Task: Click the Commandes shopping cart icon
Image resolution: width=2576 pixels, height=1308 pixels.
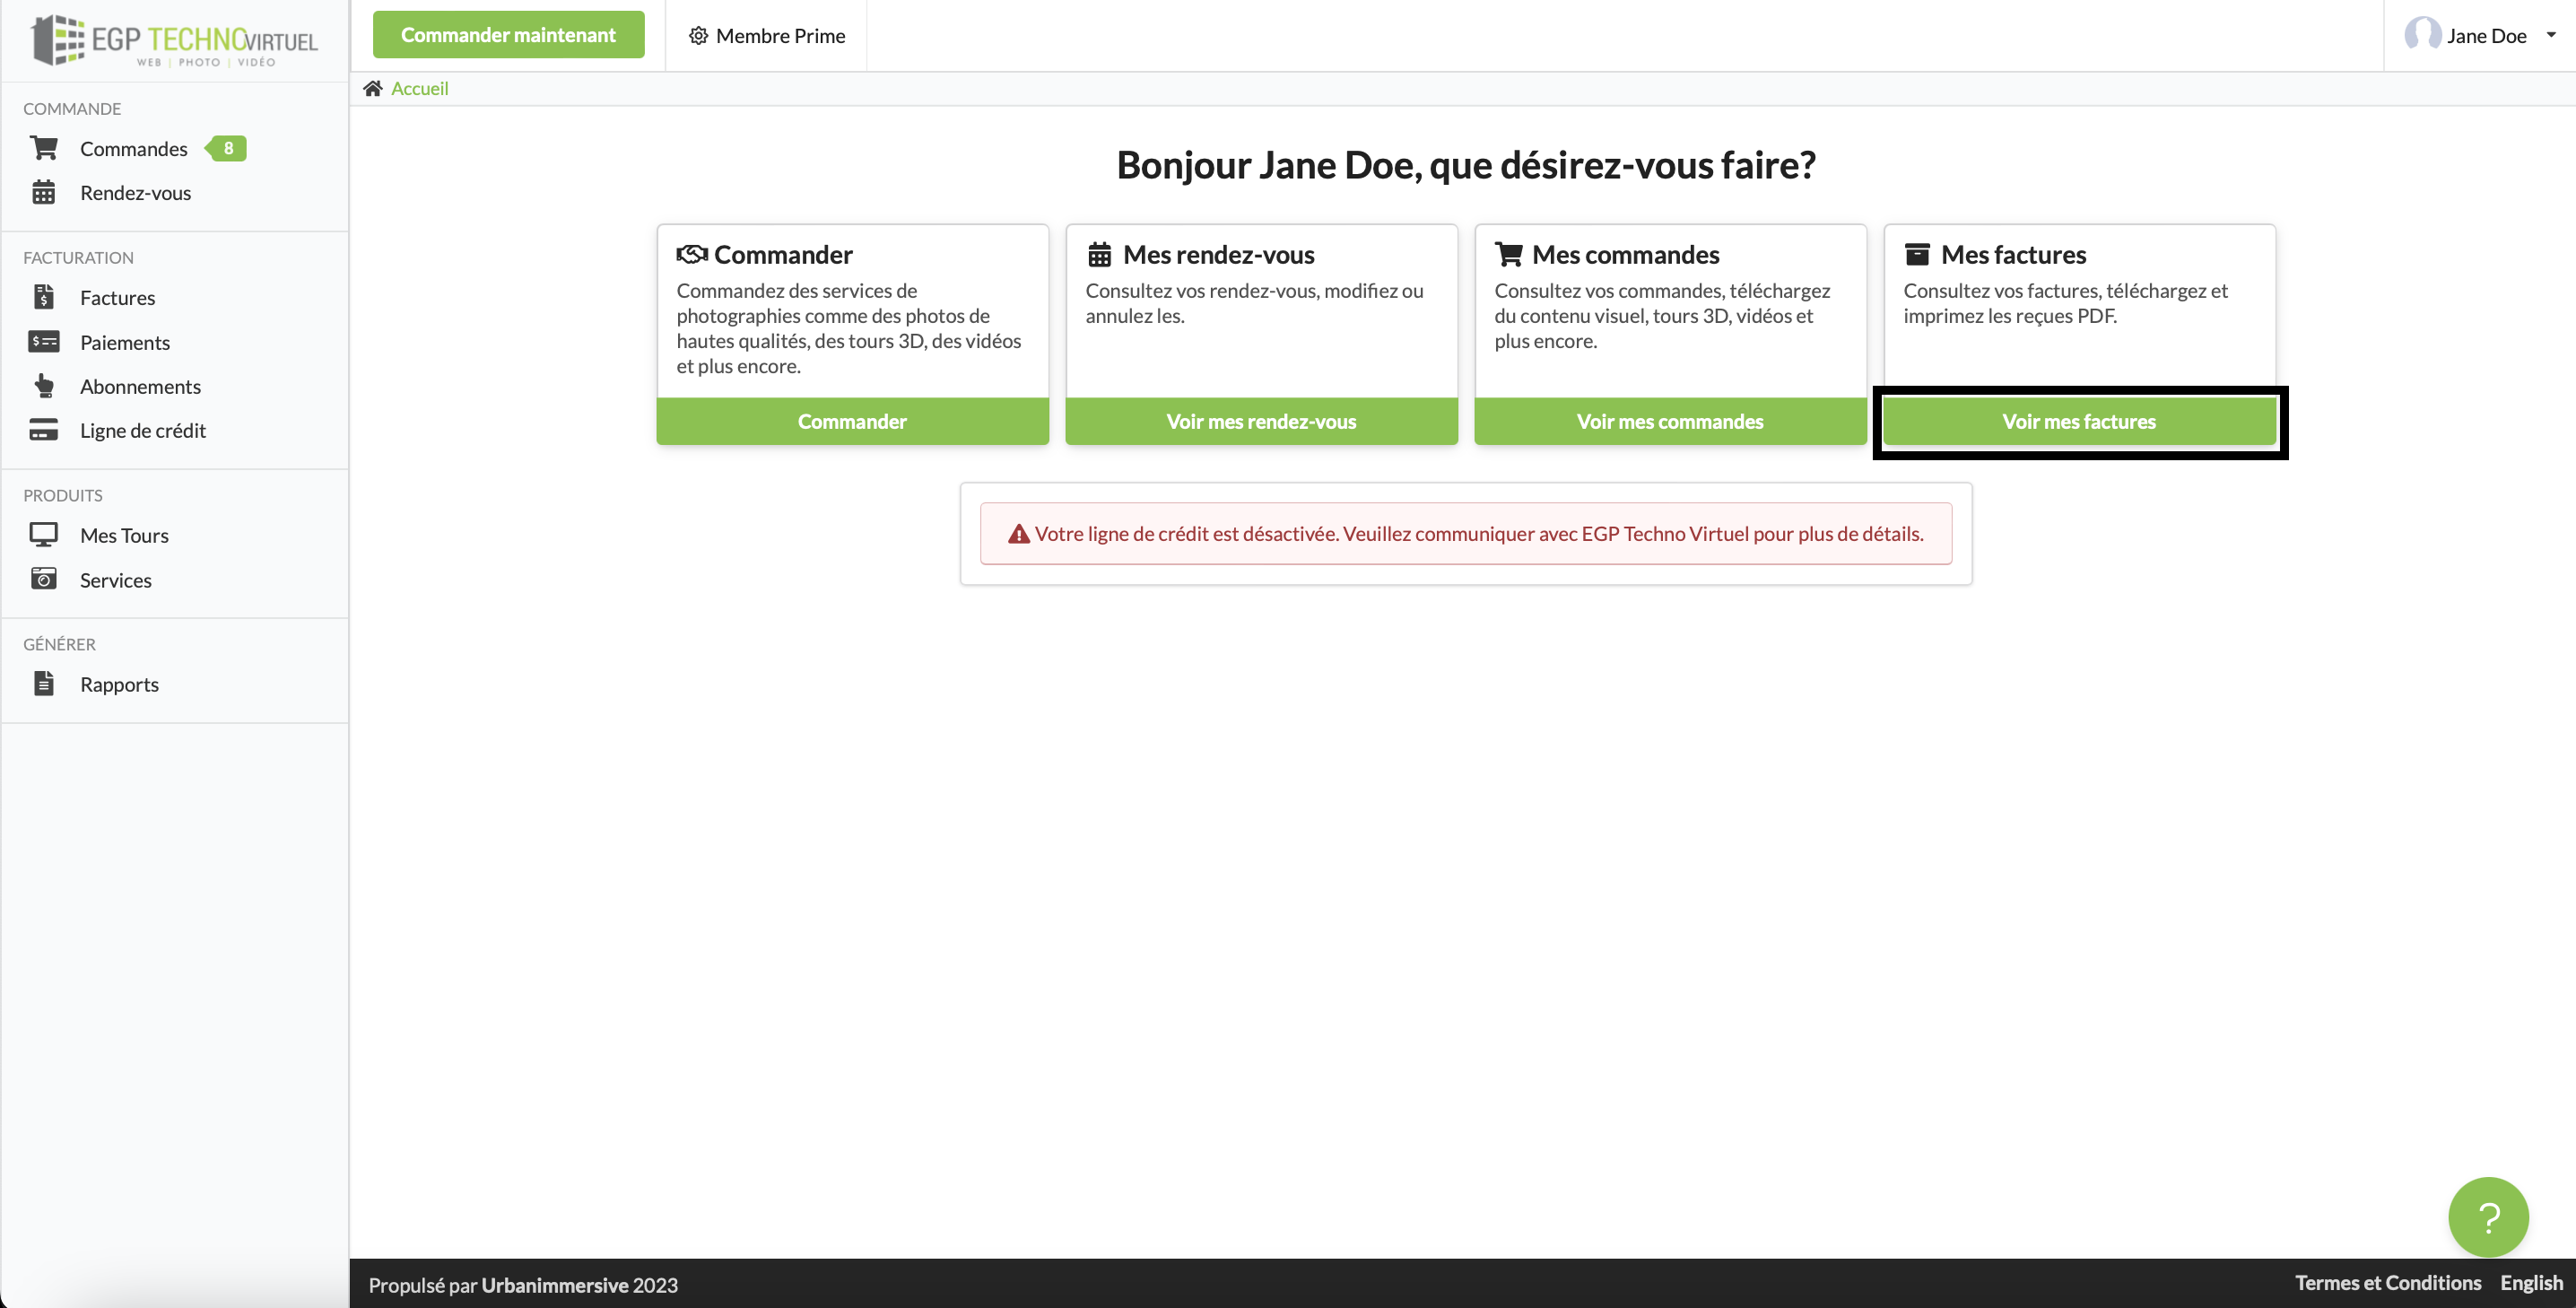Action: (x=43, y=148)
